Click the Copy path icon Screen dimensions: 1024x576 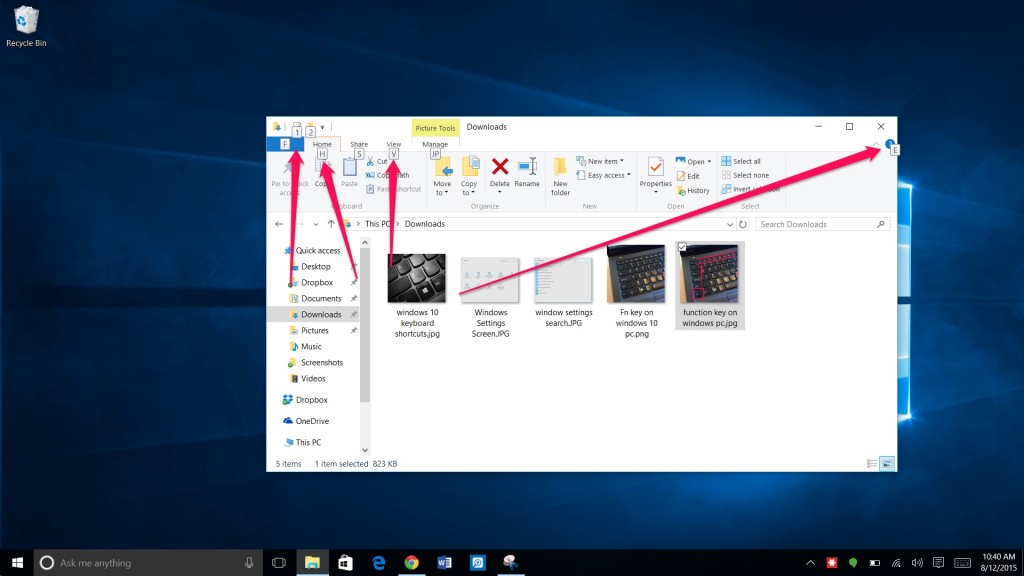tap(392, 175)
